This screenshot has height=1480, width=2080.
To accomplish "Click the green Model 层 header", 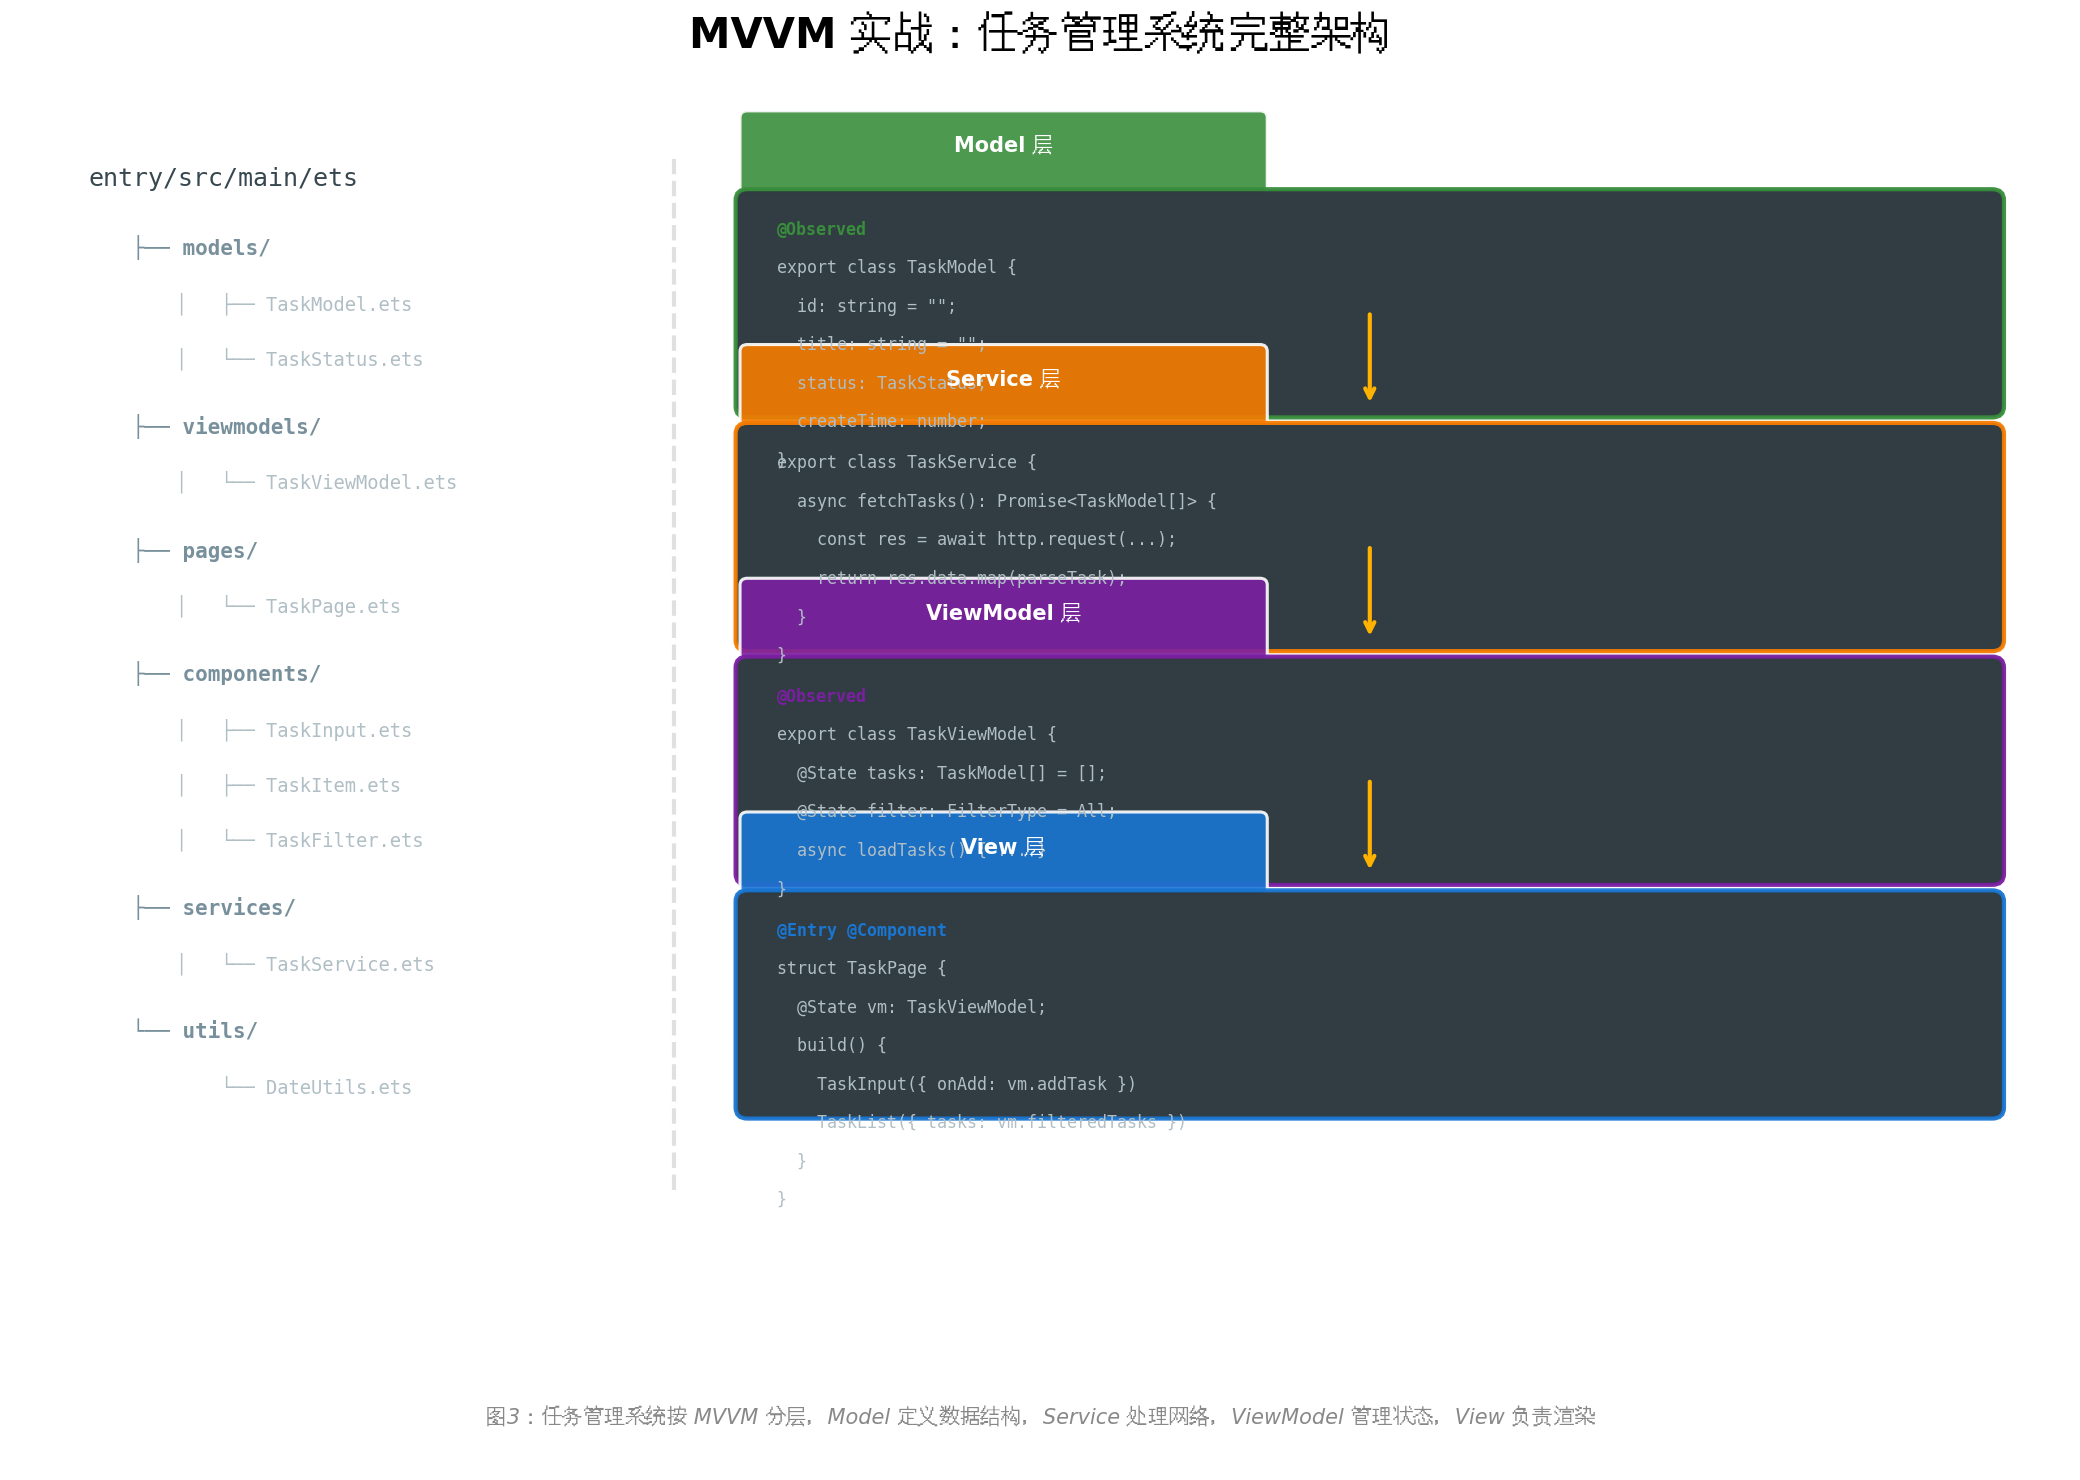I will pos(1003,150).
